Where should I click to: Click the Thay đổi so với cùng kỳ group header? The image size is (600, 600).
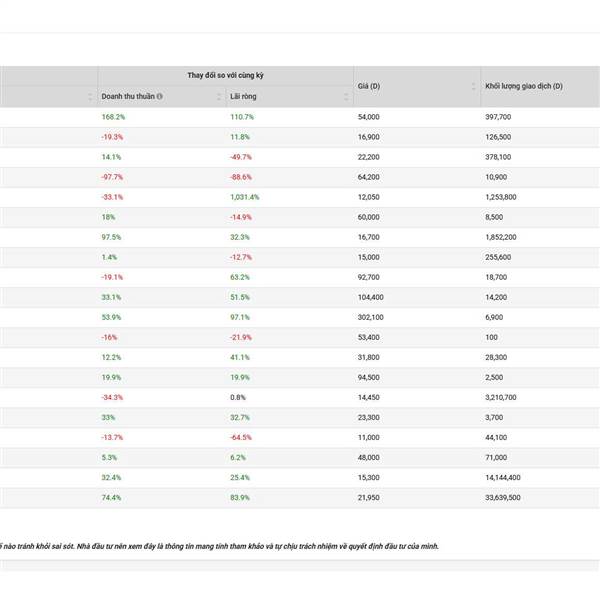[225, 75]
